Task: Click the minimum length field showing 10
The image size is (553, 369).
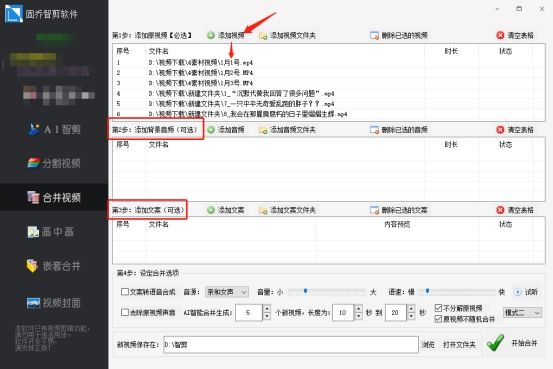Action: pyautogui.click(x=343, y=313)
